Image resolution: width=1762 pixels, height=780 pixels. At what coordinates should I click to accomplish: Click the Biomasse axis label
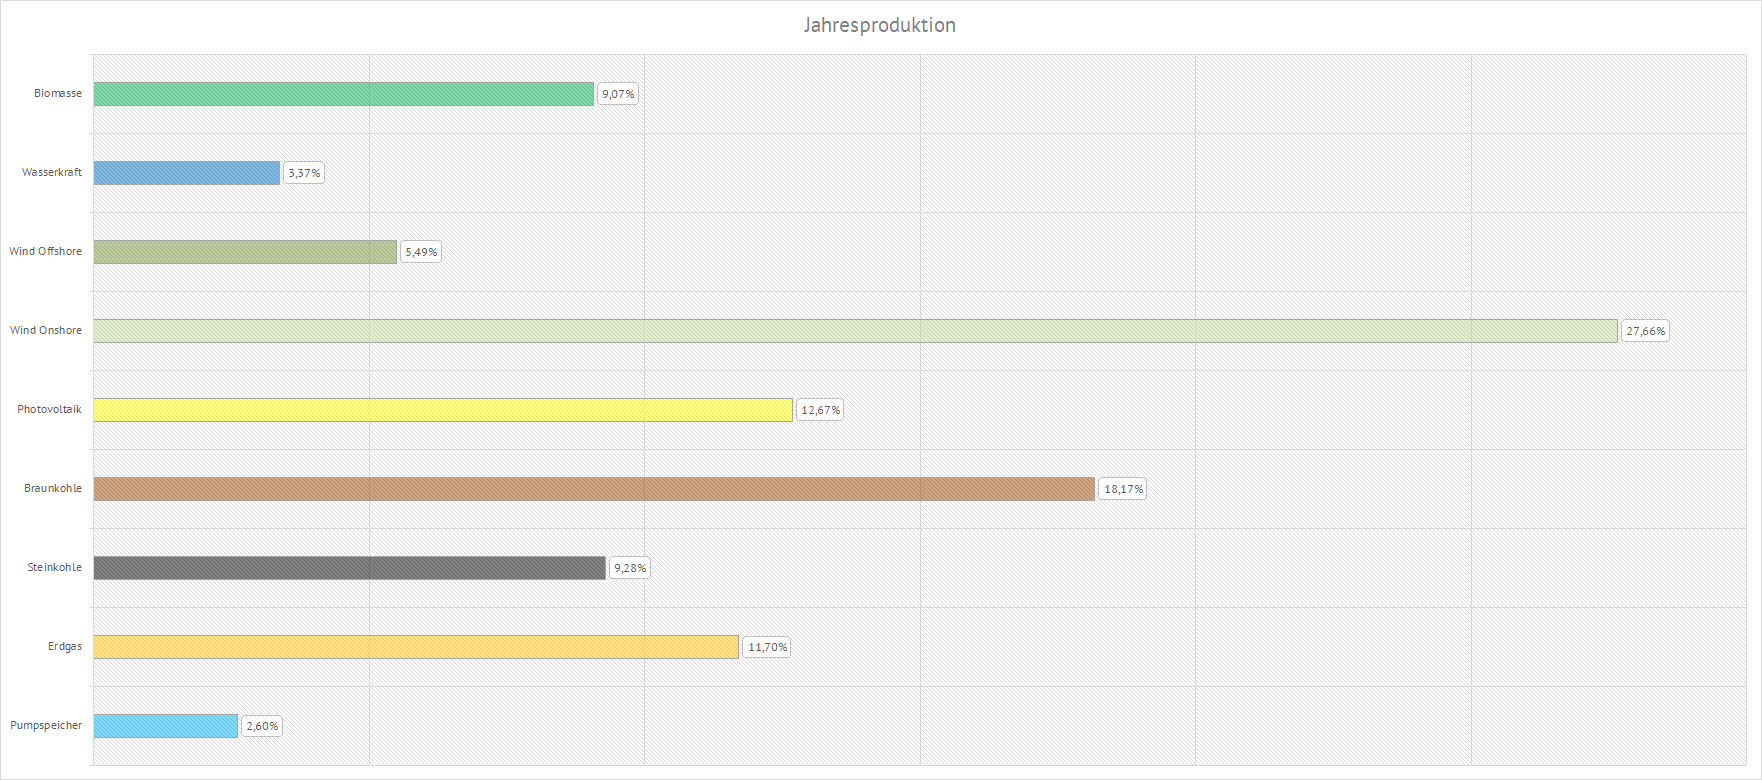tap(58, 93)
